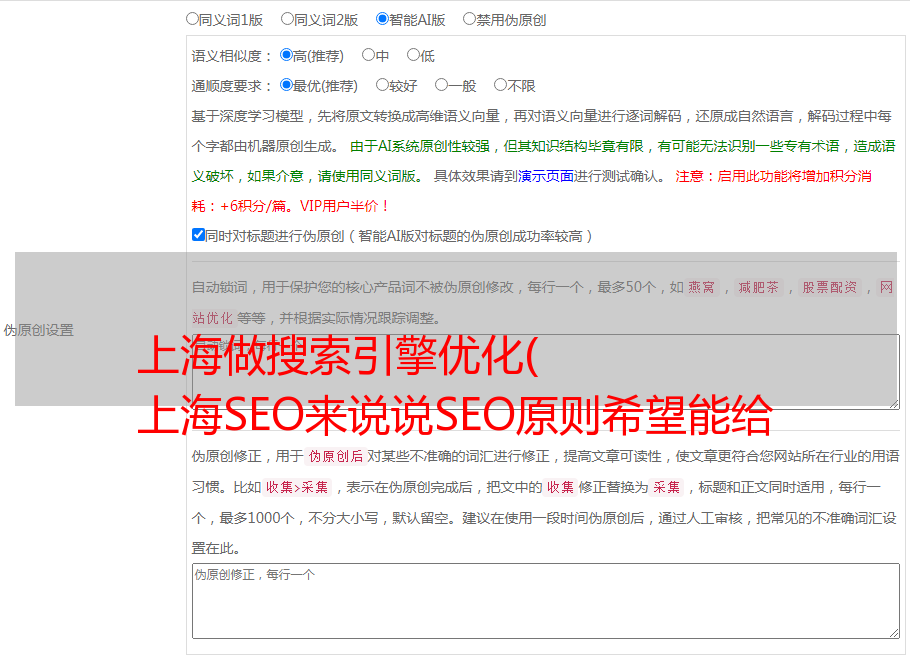Viewport: 911px width, 658px height.
Task: Click the 收集>采集 example tag
Action: pos(297,487)
